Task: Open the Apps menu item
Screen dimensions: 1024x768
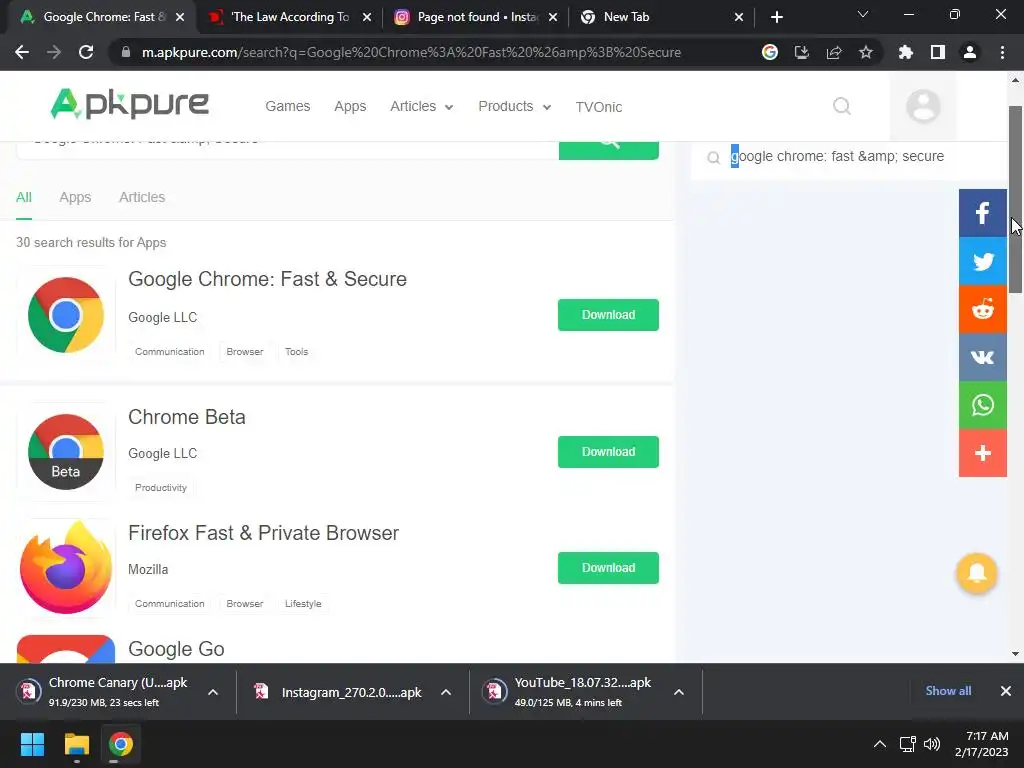Action: (350, 106)
